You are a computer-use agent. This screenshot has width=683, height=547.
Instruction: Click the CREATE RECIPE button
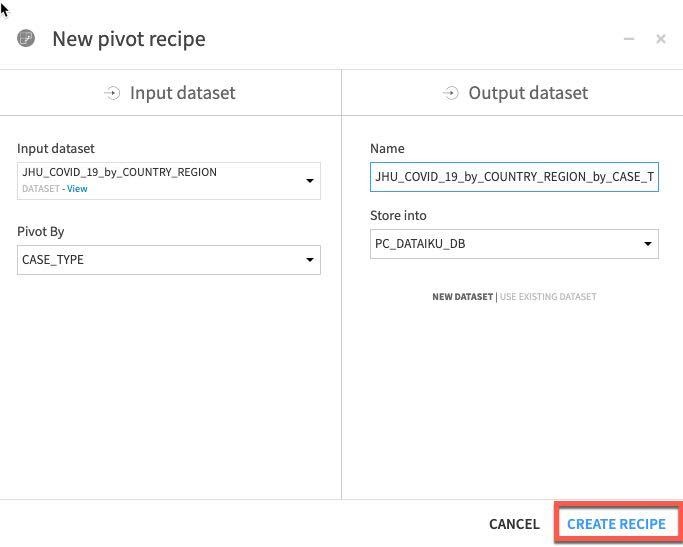[616, 524]
